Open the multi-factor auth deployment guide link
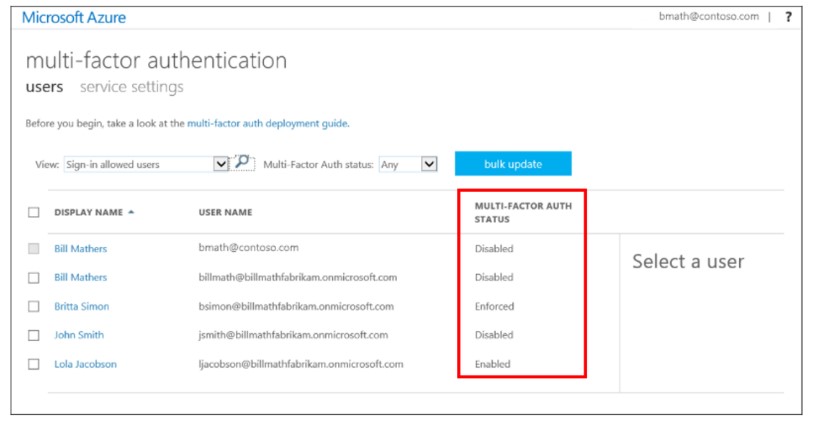The image size is (816, 428). [267, 123]
